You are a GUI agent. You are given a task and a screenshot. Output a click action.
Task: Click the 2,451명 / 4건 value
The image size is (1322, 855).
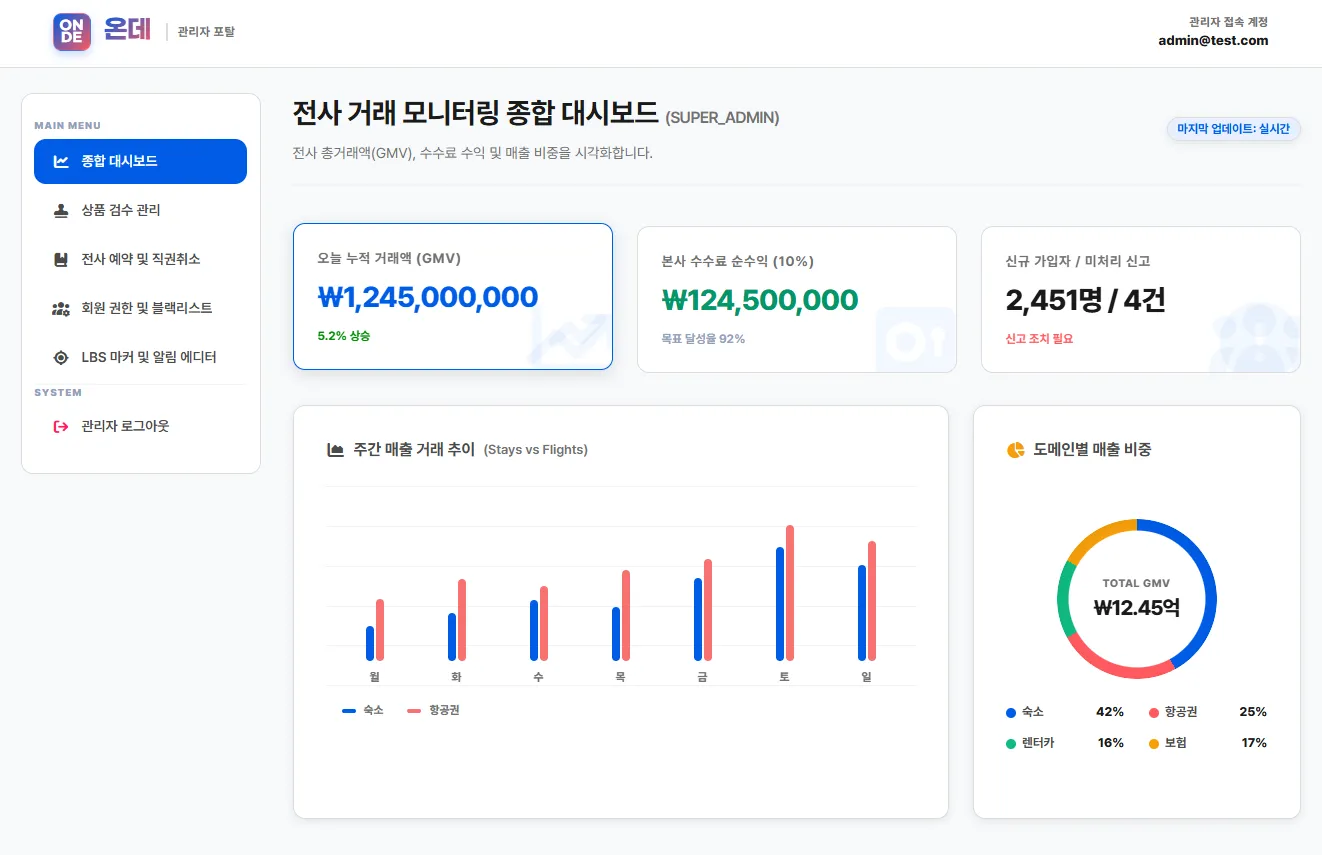pos(1085,300)
